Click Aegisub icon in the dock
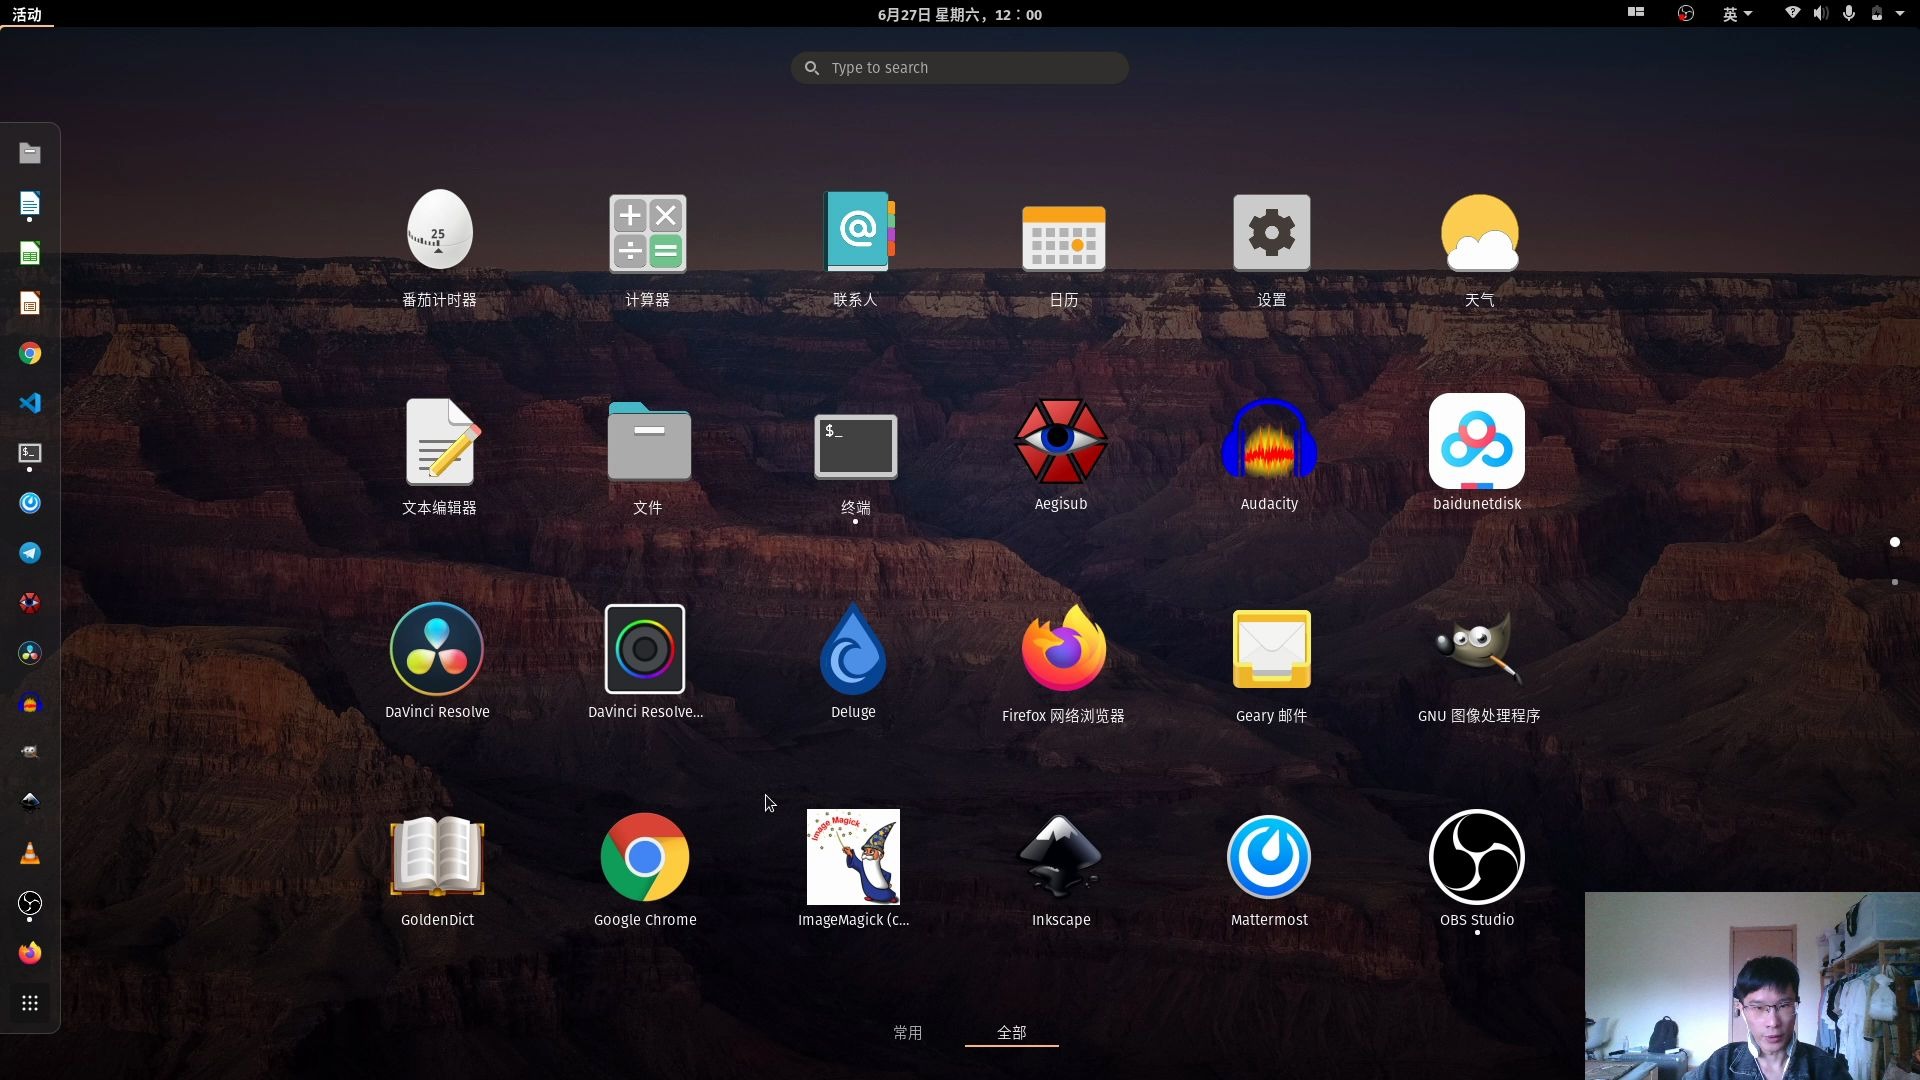 [30, 603]
